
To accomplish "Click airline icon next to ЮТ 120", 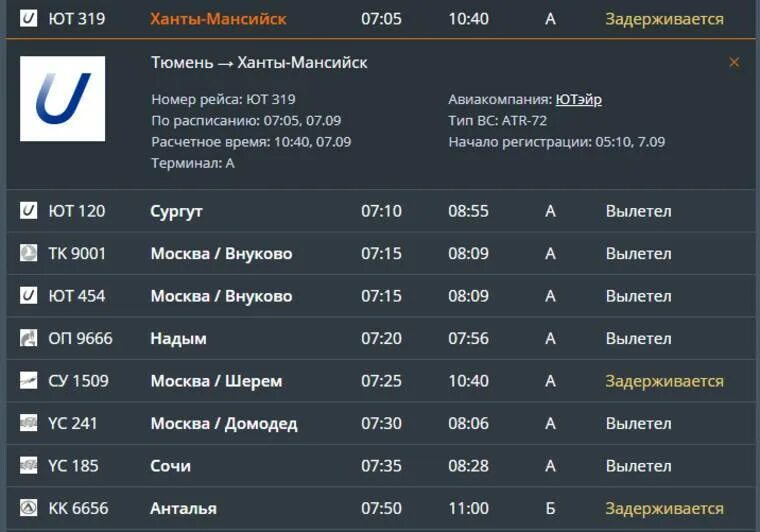I will 28,211.
